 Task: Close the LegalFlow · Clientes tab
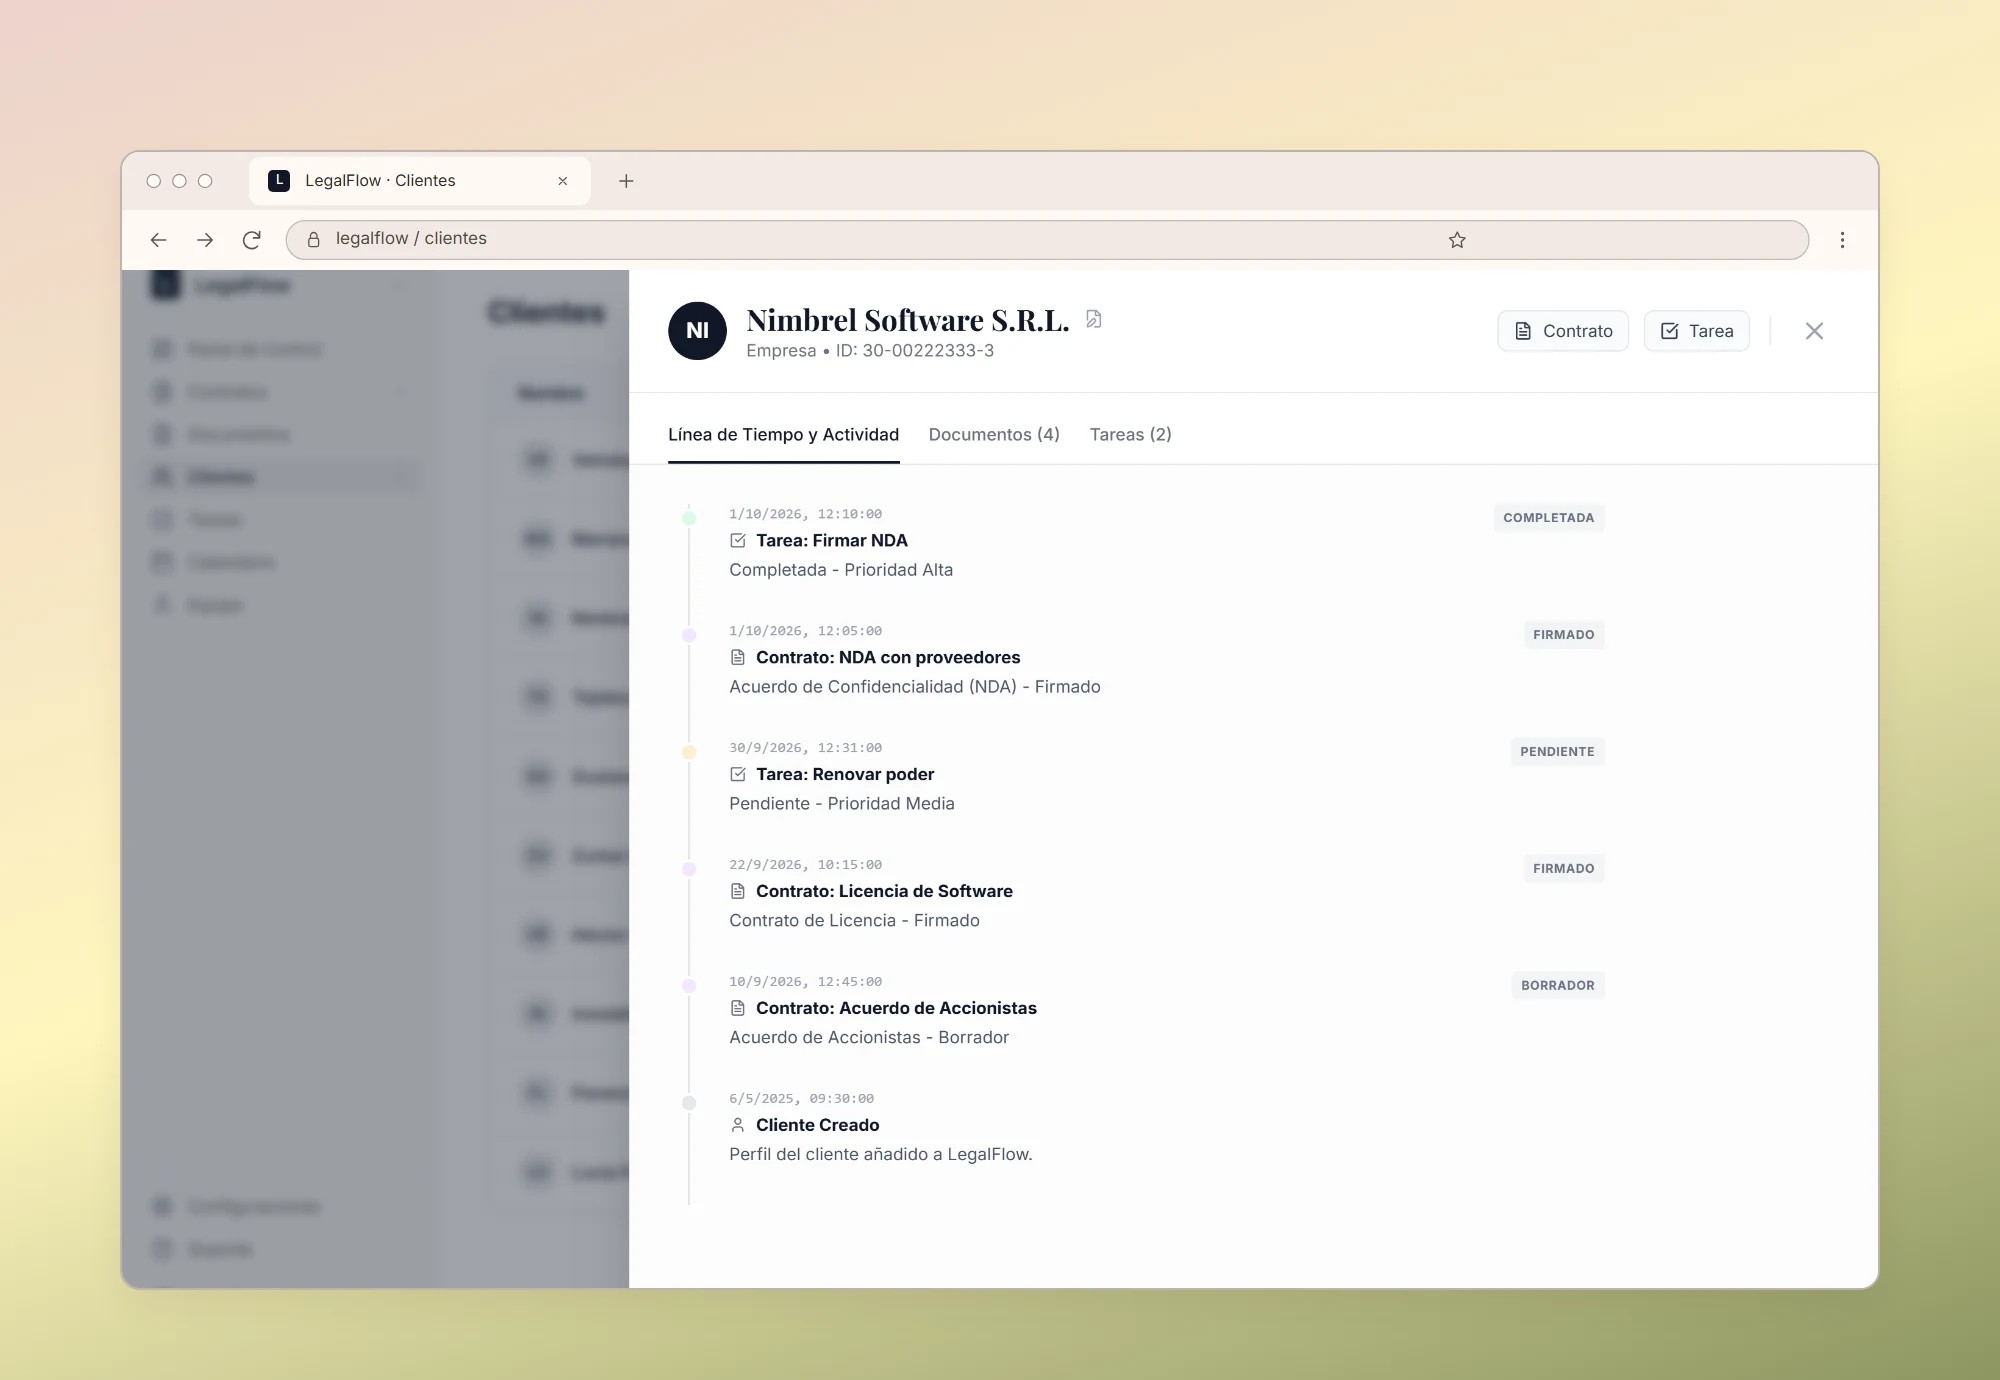pyautogui.click(x=563, y=181)
